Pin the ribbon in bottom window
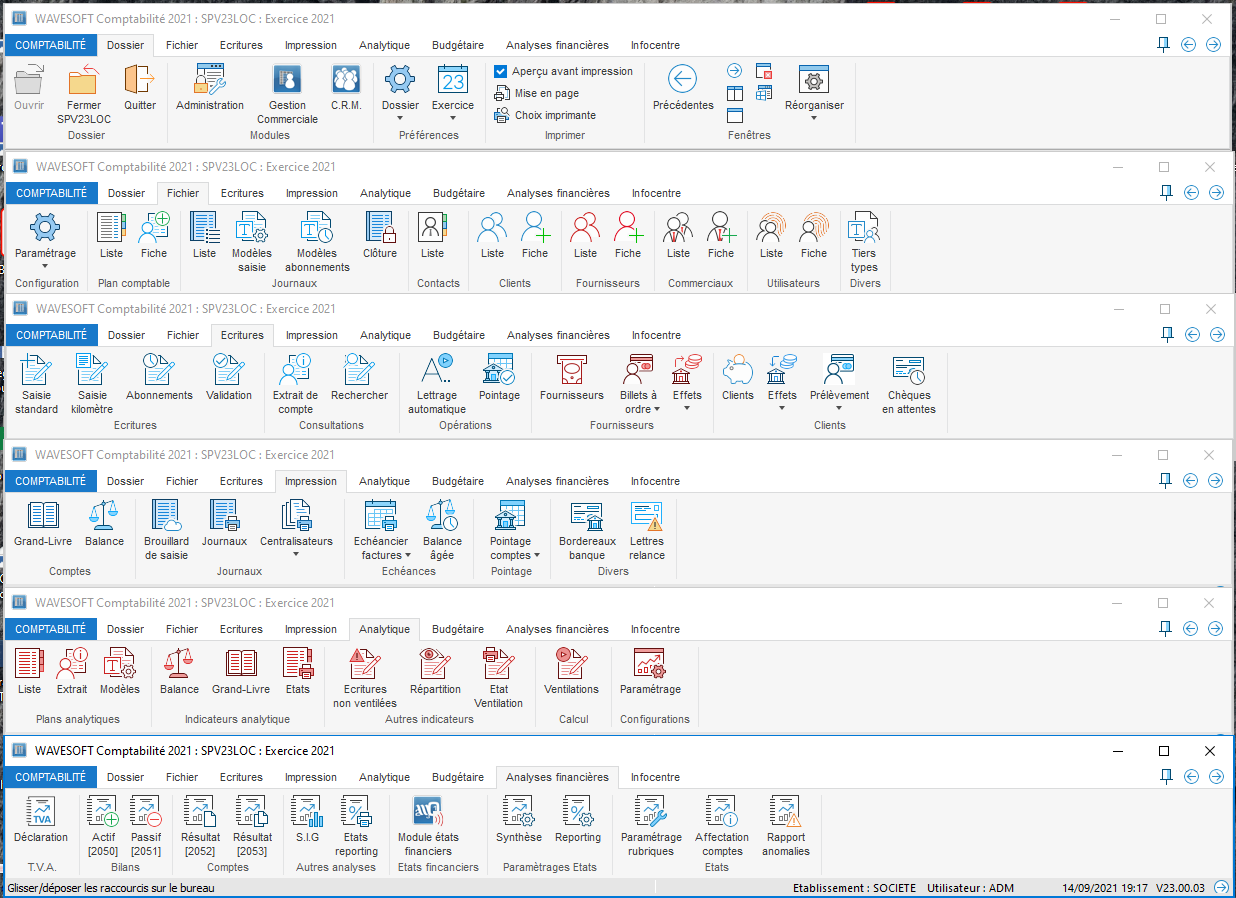The height and width of the screenshot is (898, 1236). point(1164,776)
